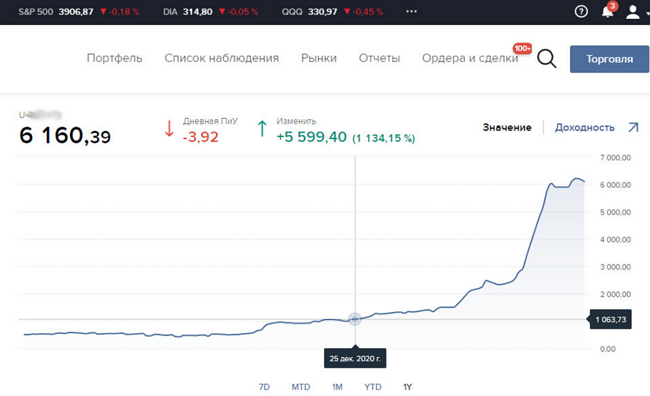
Task: Open Список наблюдения menu item
Action: click(221, 58)
